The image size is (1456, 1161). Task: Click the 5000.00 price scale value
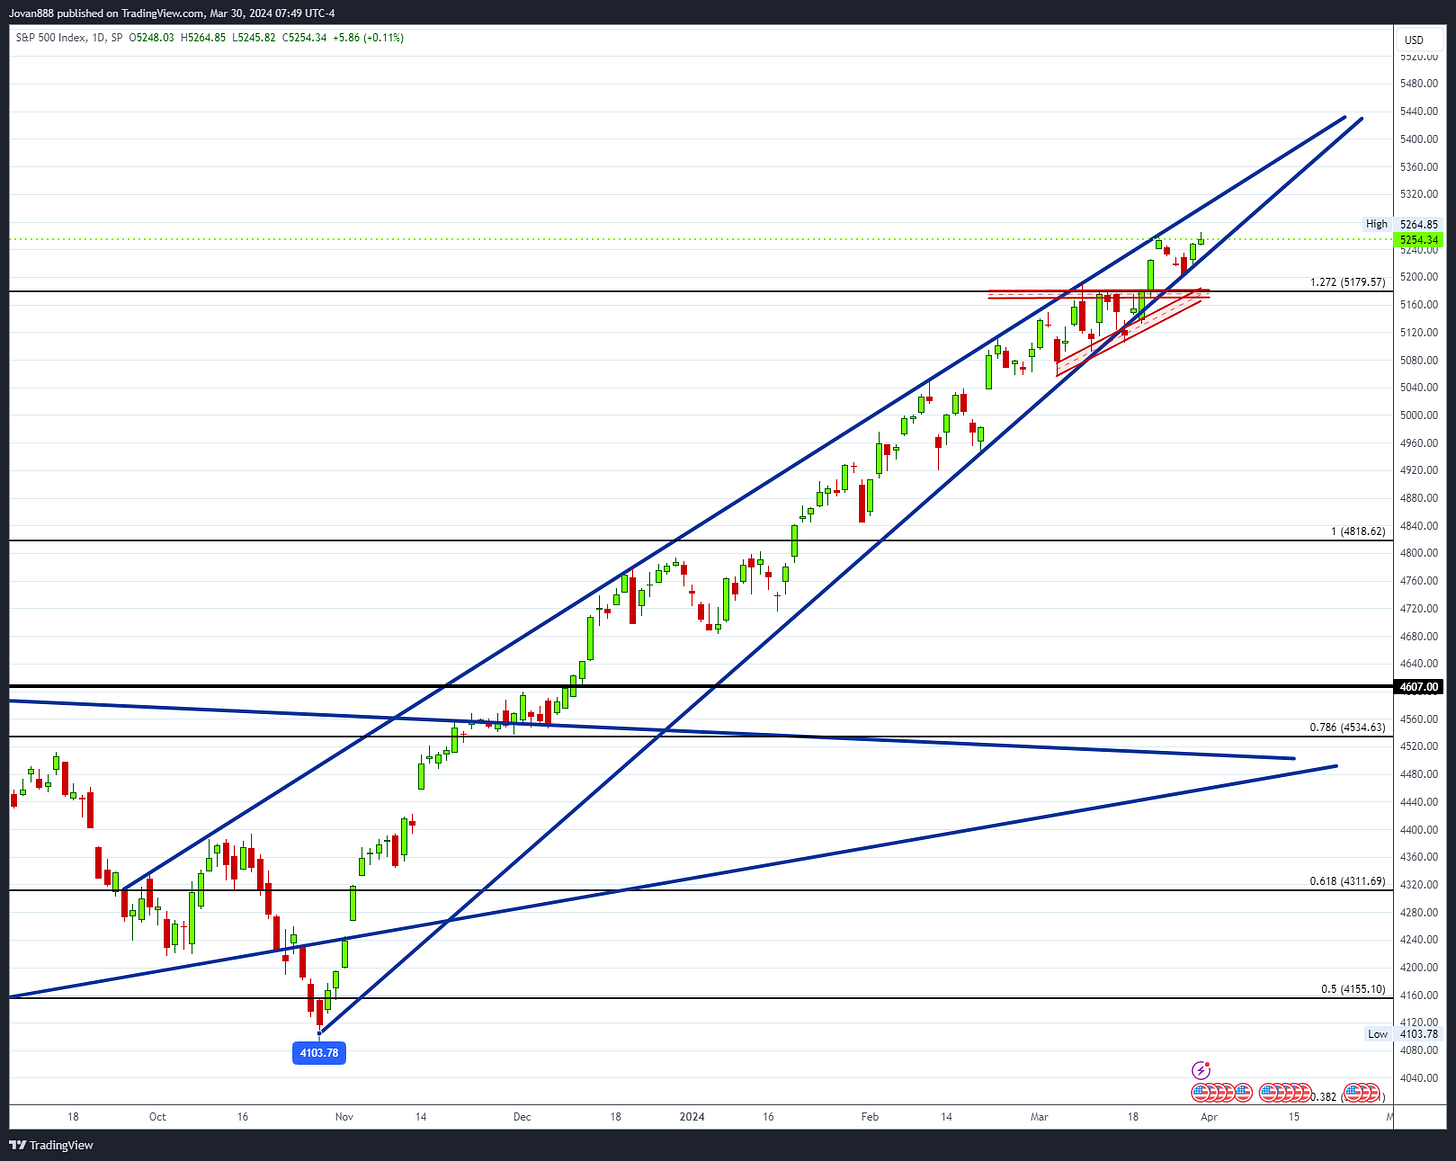click(1419, 415)
